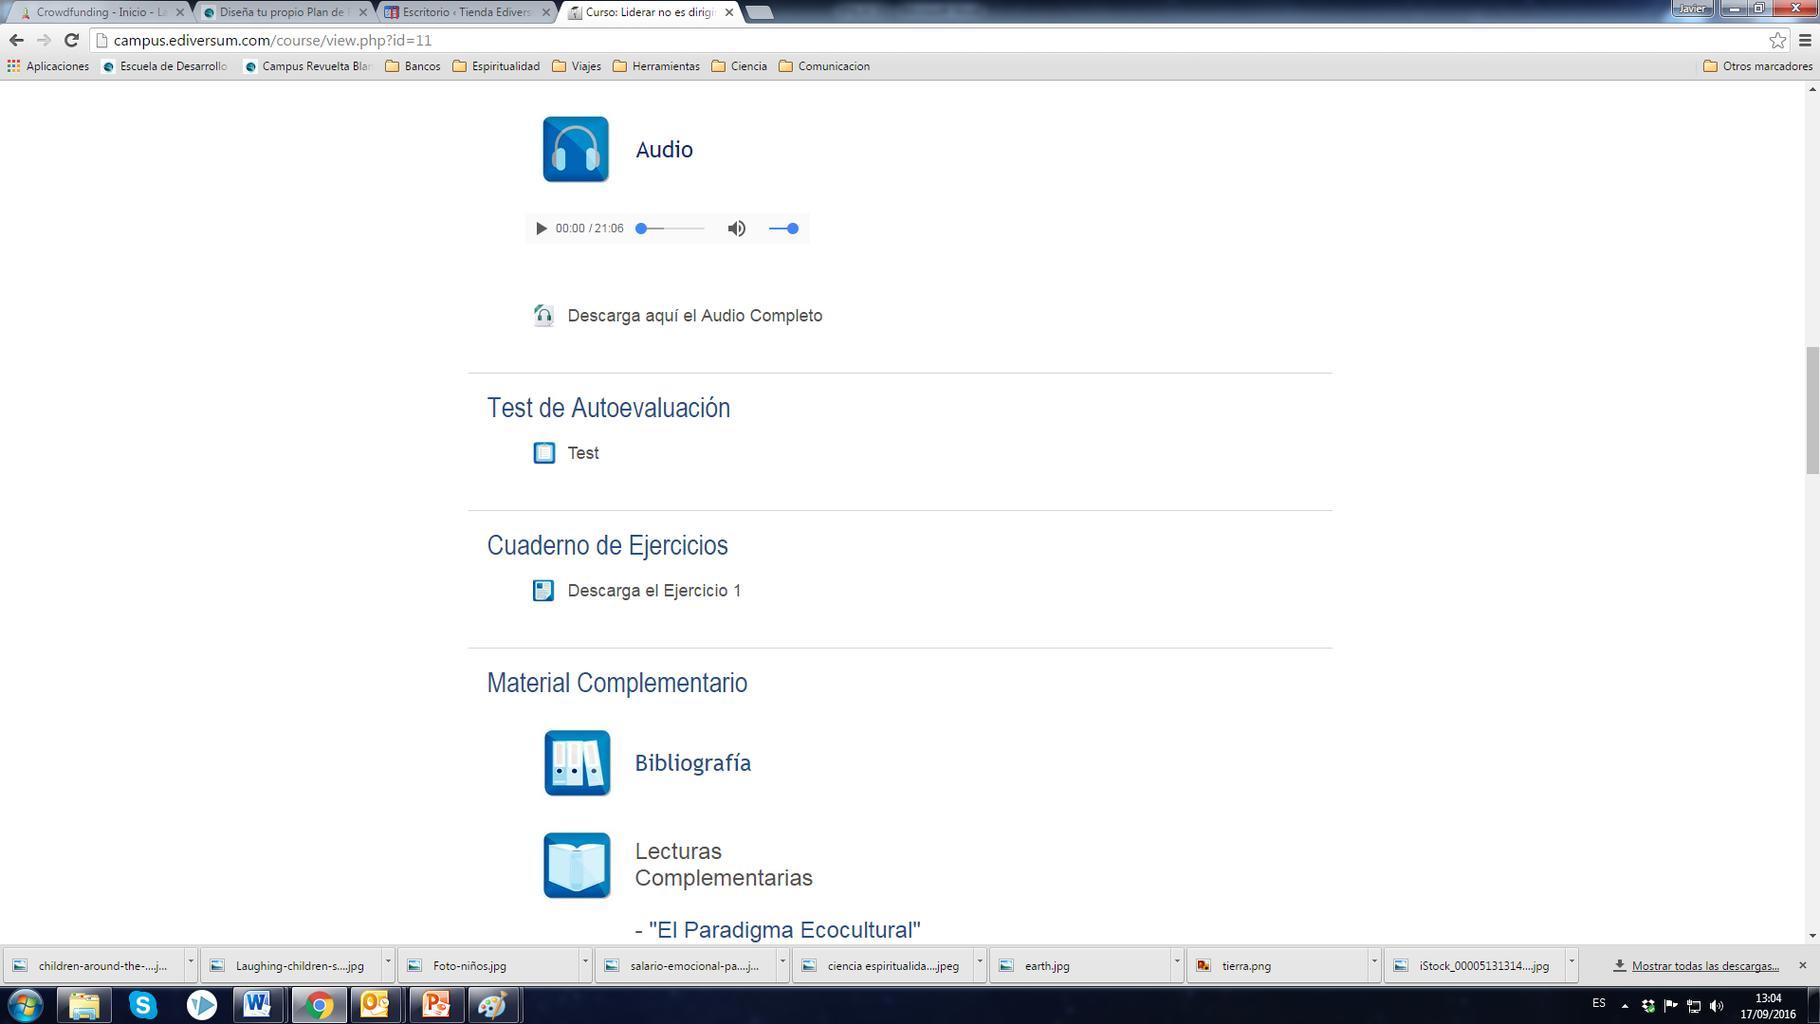Open "Descarga aquí el Audio Completo" link

(x=694, y=316)
